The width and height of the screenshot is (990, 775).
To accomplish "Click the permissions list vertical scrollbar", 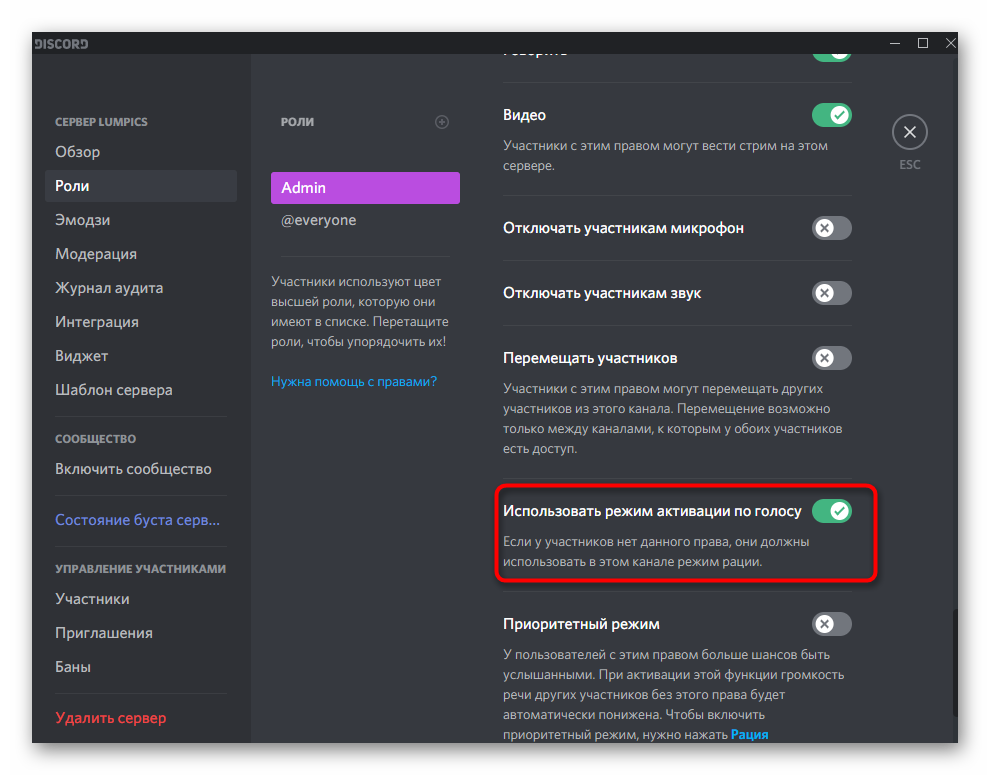I will pyautogui.click(x=953, y=660).
